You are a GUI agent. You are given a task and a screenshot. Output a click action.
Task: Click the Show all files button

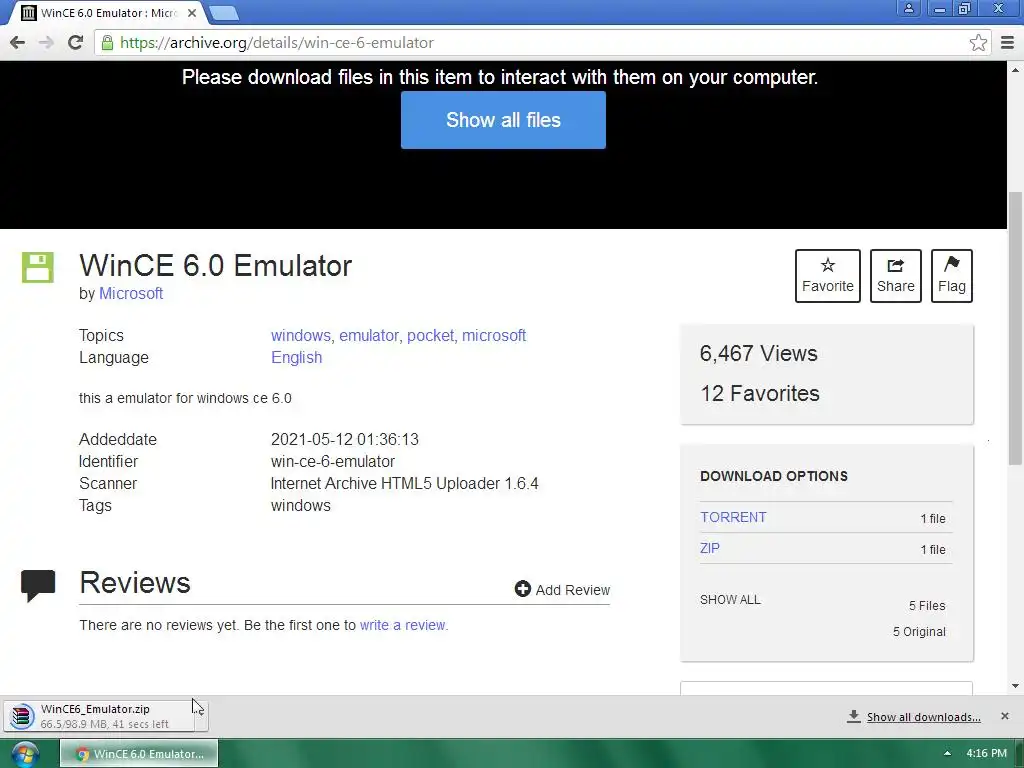click(x=503, y=120)
